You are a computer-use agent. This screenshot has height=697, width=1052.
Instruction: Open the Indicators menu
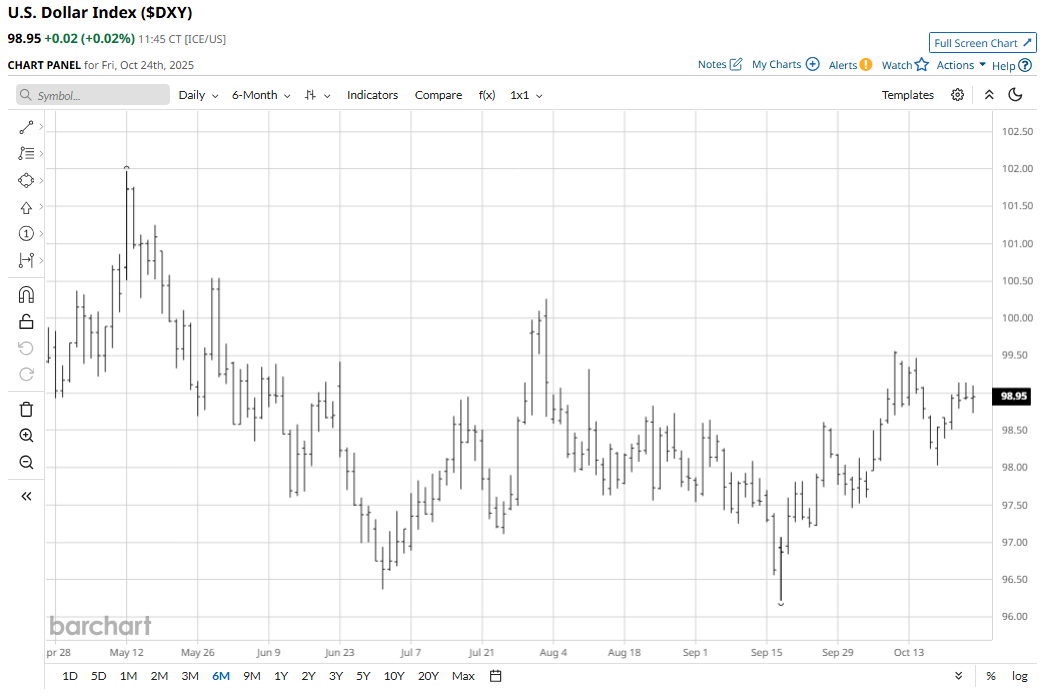(x=372, y=95)
